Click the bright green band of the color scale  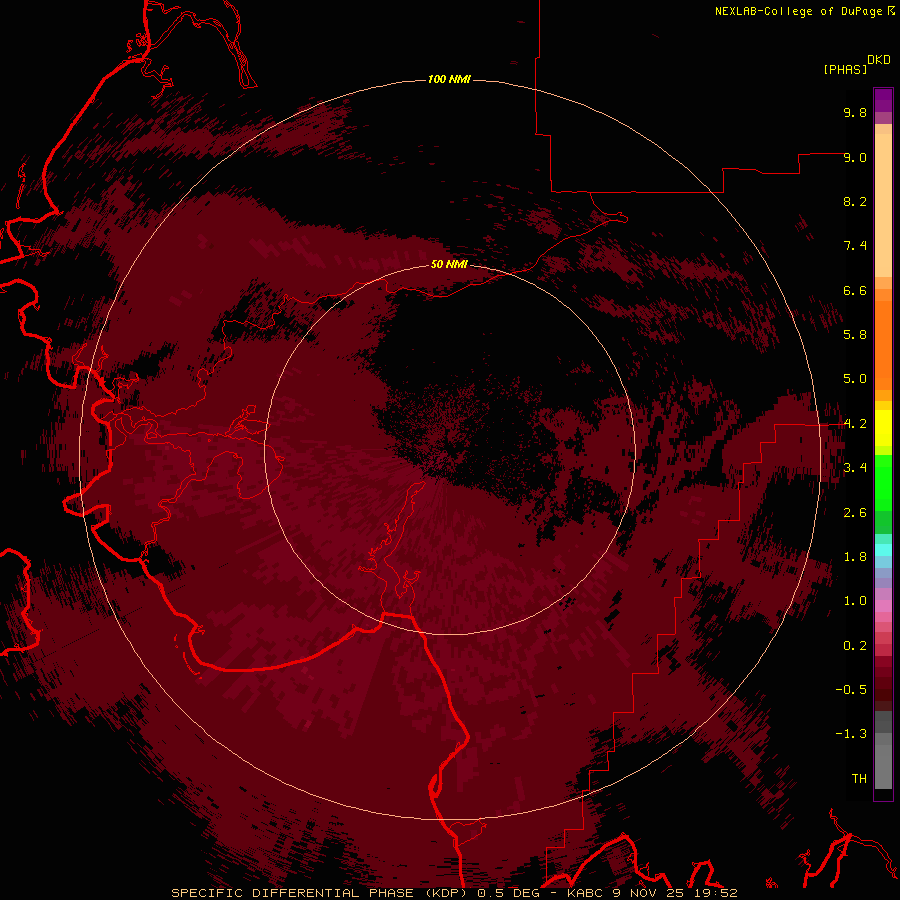click(883, 483)
